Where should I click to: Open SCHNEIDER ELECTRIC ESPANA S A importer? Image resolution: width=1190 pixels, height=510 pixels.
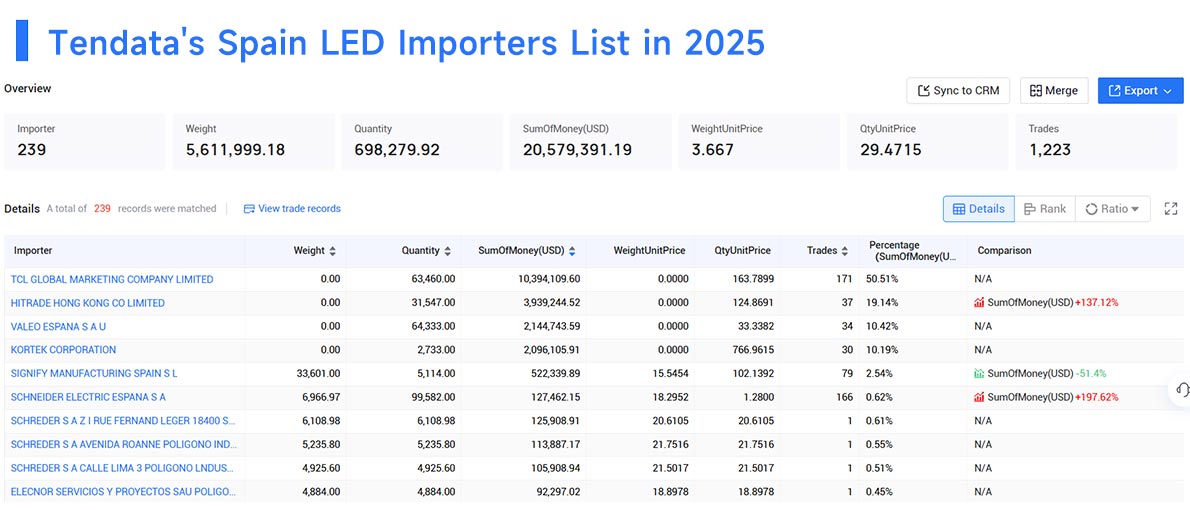point(88,397)
